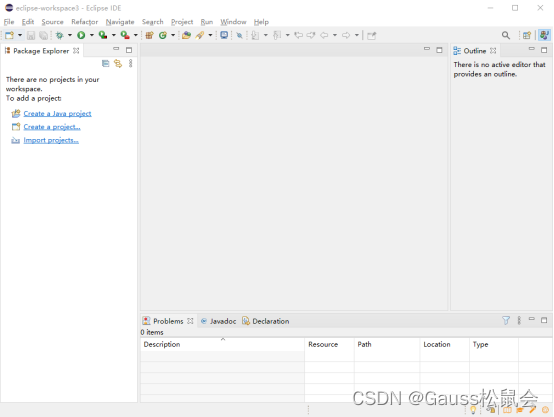The height and width of the screenshot is (417, 554).
Task: Switch to the Declaration tab
Action: tap(265, 321)
